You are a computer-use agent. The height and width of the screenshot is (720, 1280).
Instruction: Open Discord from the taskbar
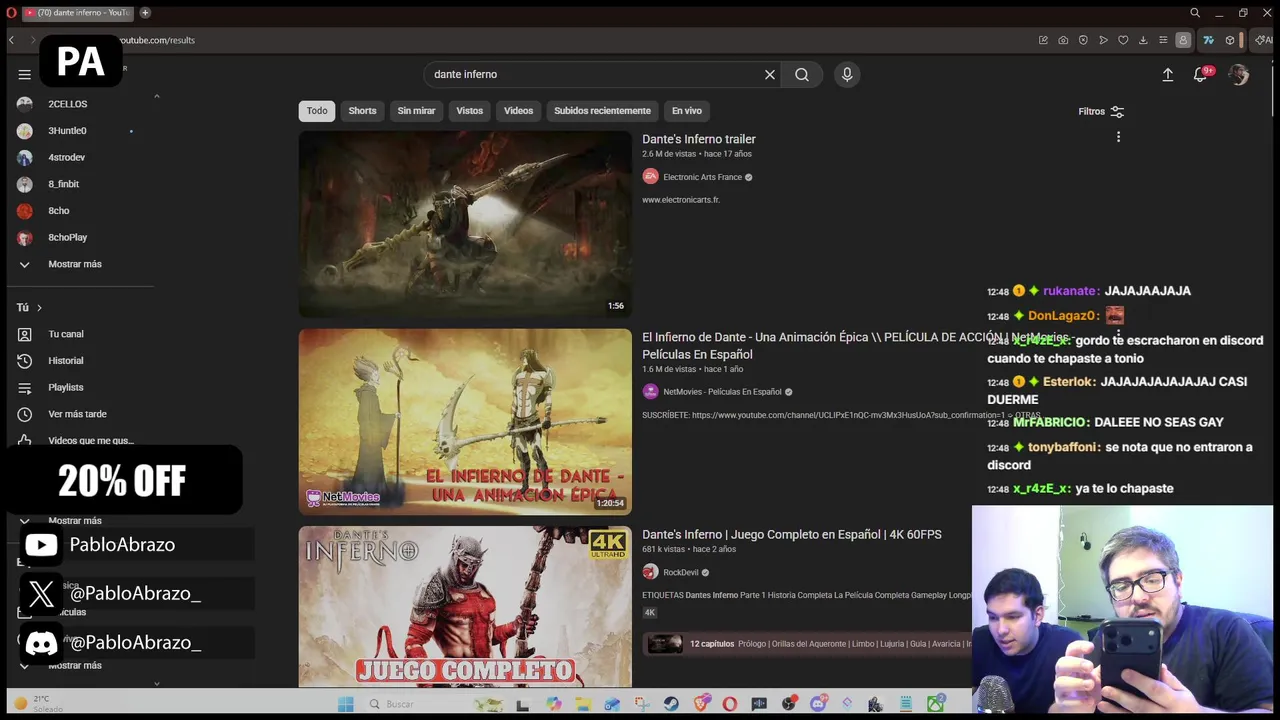(818, 704)
